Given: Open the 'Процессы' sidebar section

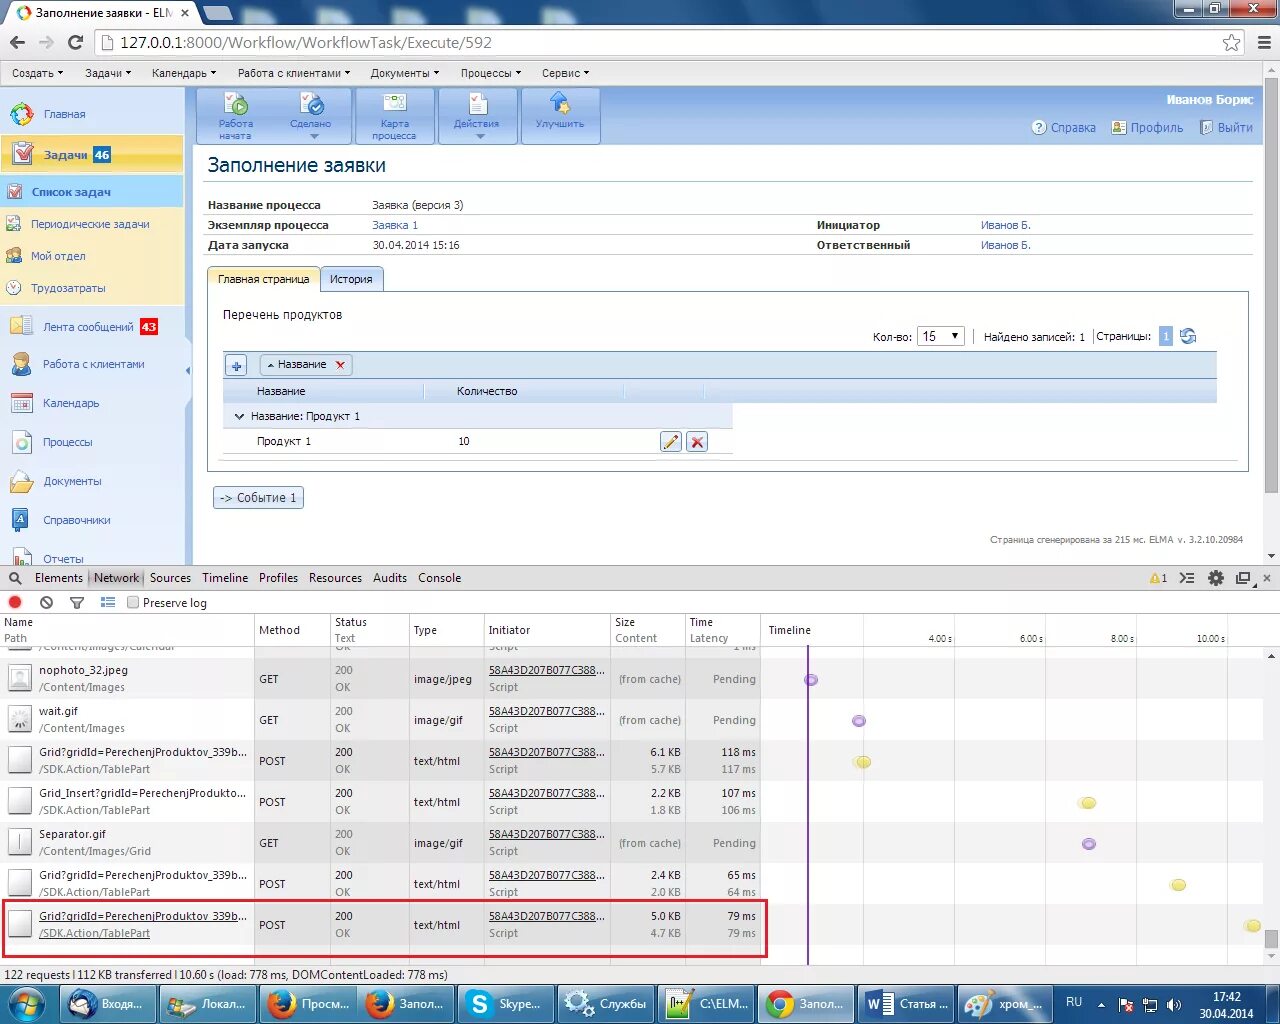Looking at the screenshot, I should click(67, 442).
